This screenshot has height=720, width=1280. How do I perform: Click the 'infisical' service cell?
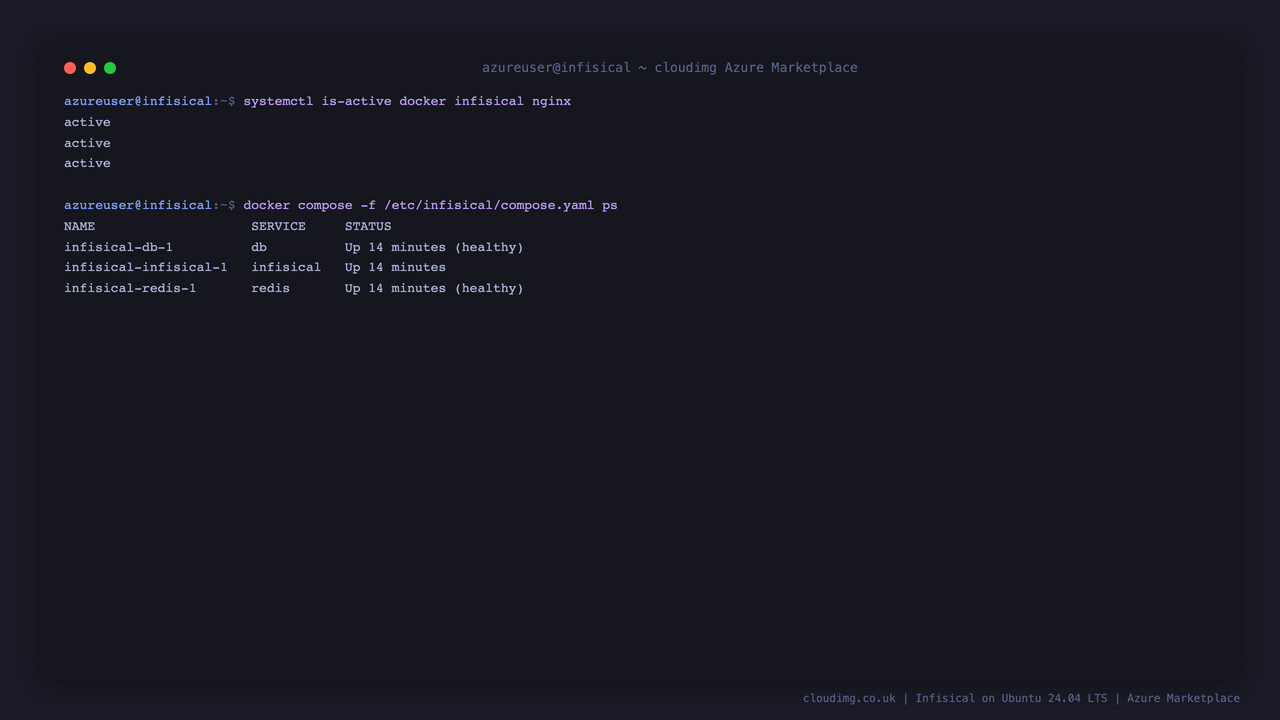(x=286, y=267)
